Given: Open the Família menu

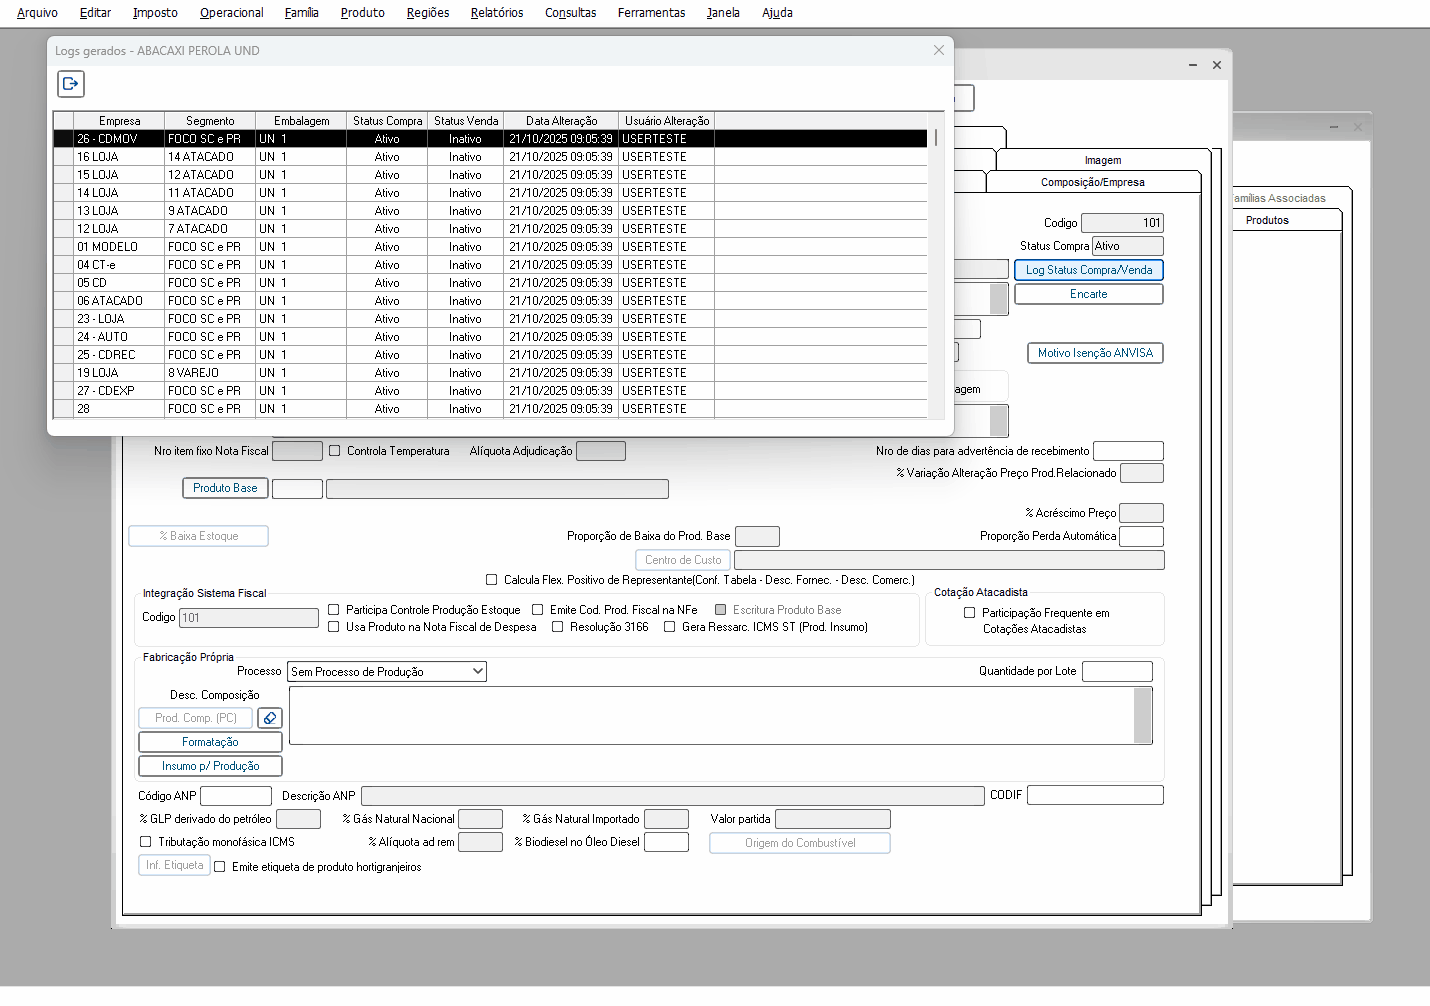Looking at the screenshot, I should tap(301, 13).
